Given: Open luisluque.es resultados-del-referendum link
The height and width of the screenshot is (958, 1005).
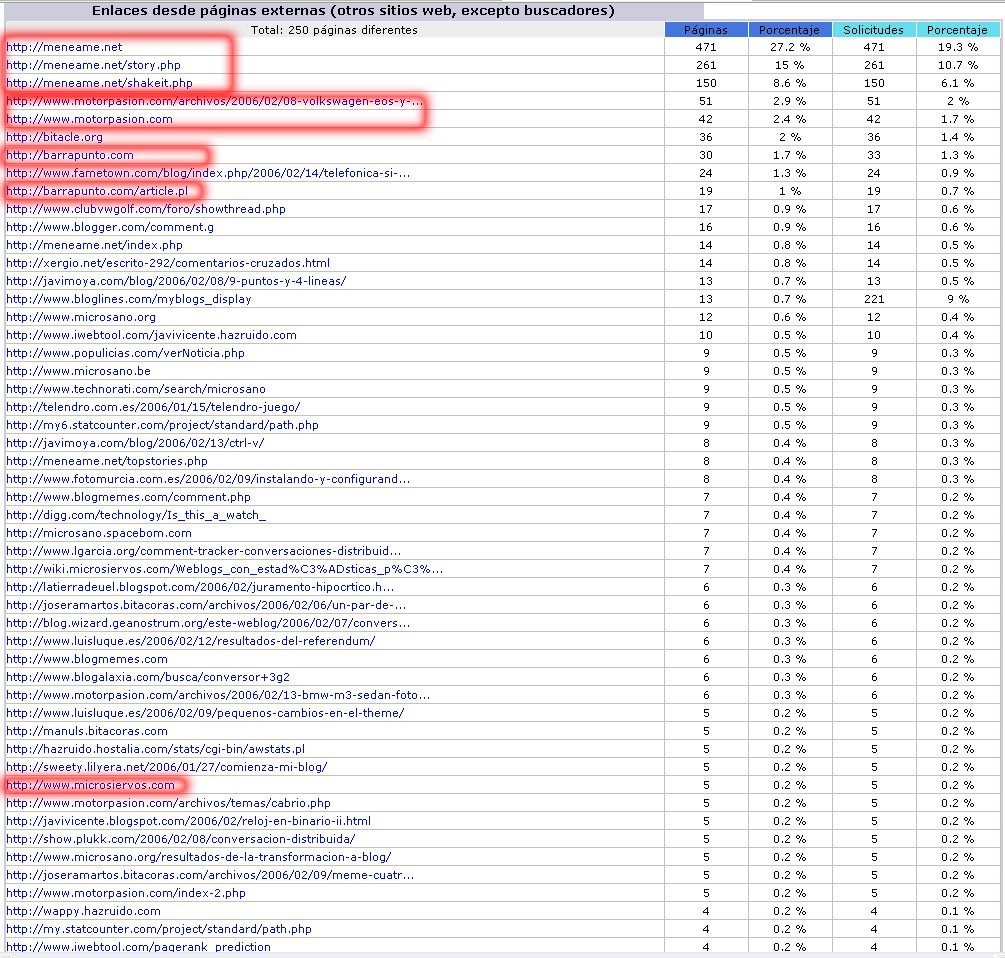Looking at the screenshot, I should pyautogui.click(x=191, y=639).
